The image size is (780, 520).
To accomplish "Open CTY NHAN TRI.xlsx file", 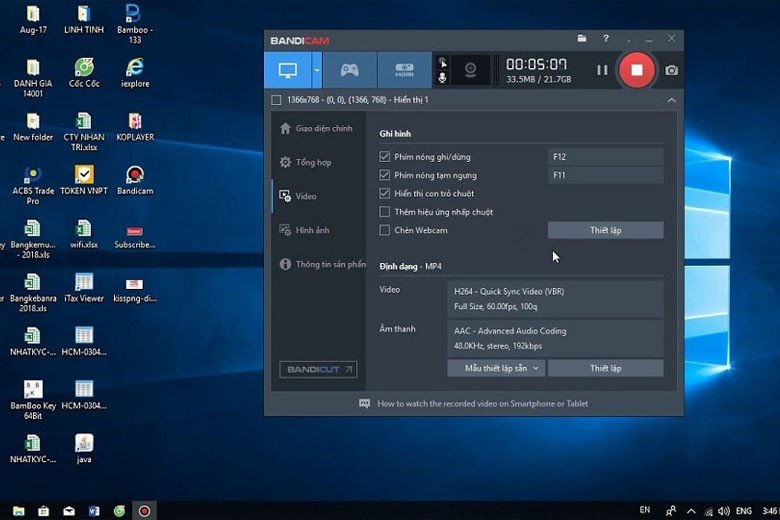I will point(84,131).
